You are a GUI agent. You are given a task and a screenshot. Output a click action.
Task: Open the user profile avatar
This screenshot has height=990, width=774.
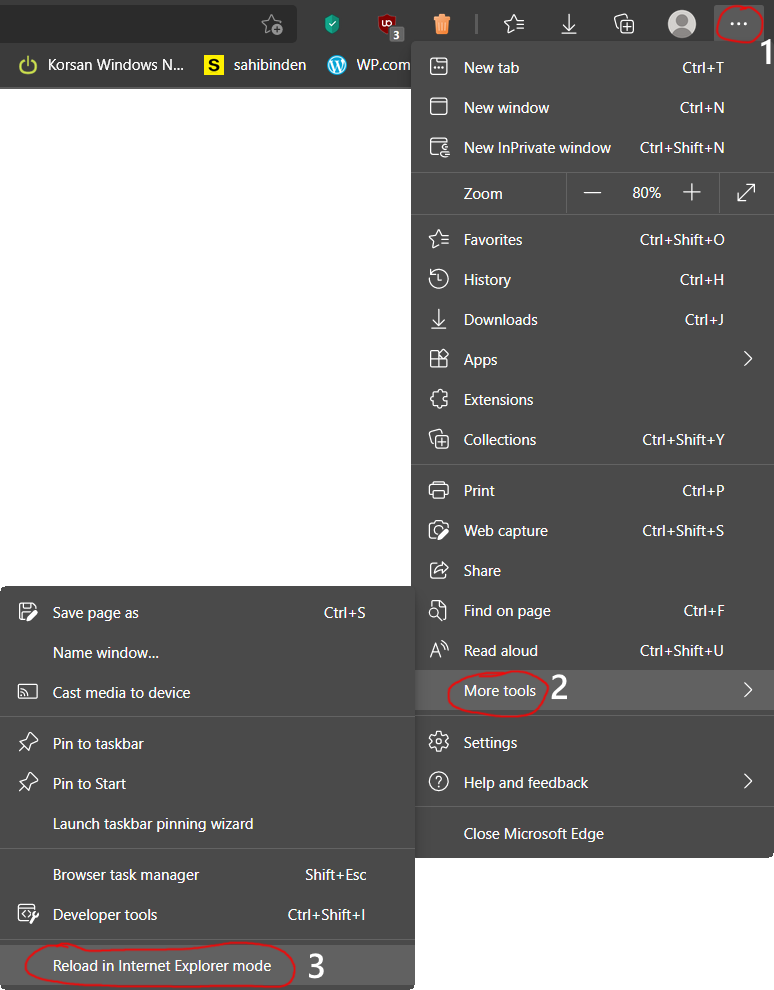[x=682, y=24]
